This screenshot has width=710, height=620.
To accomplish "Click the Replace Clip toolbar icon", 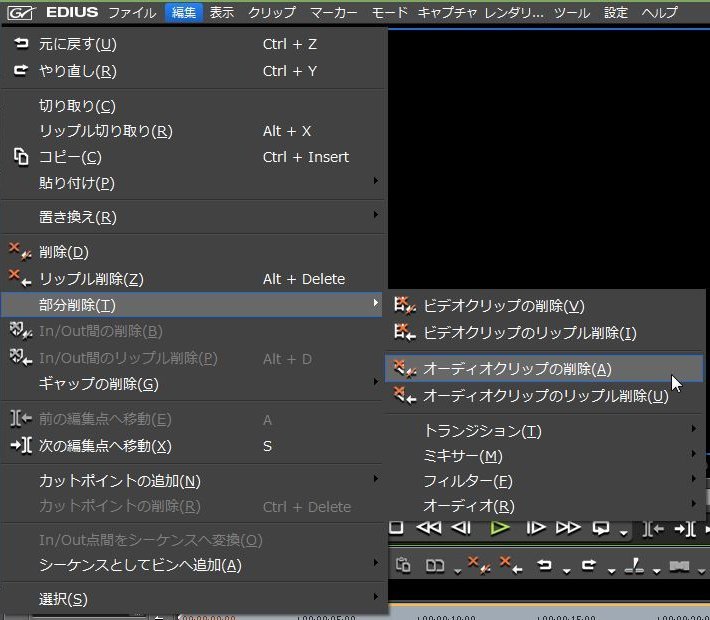I will (435, 566).
